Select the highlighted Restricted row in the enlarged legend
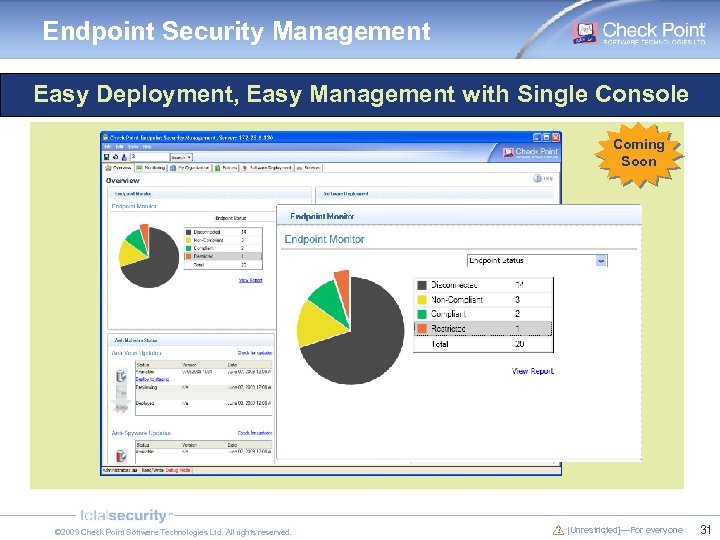Image resolution: width=720 pixels, height=540 pixels. tap(483, 328)
